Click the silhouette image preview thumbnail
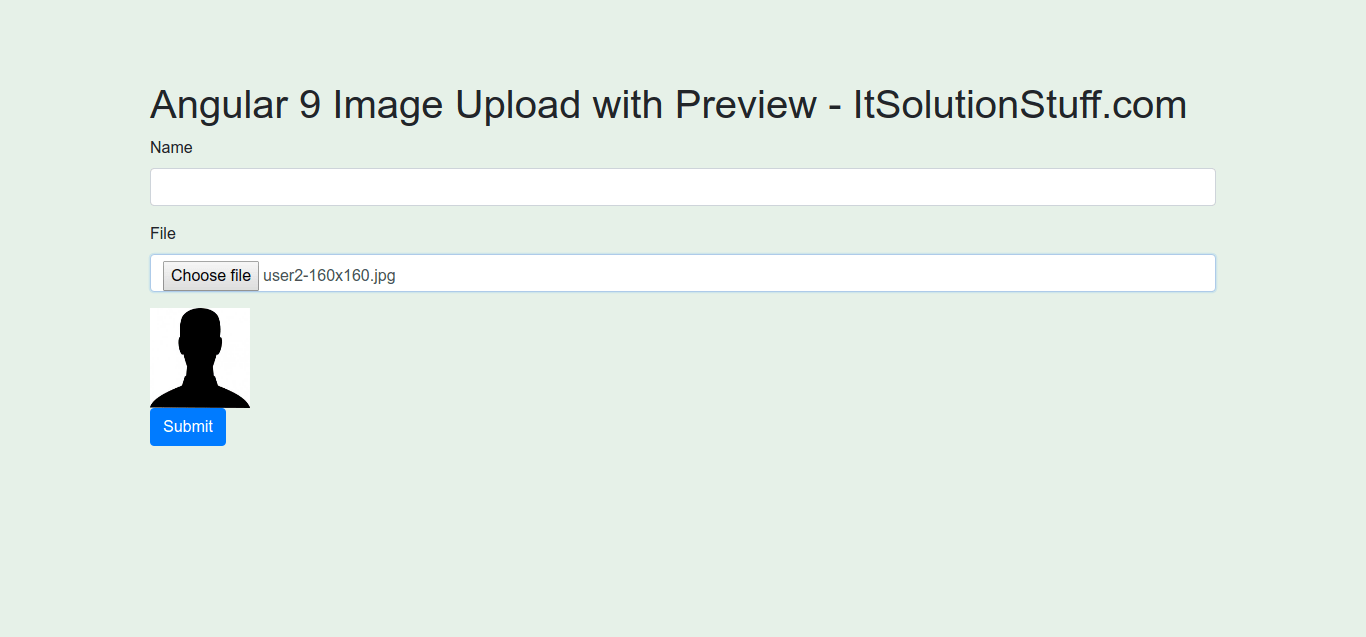This screenshot has width=1366, height=637. click(x=200, y=358)
